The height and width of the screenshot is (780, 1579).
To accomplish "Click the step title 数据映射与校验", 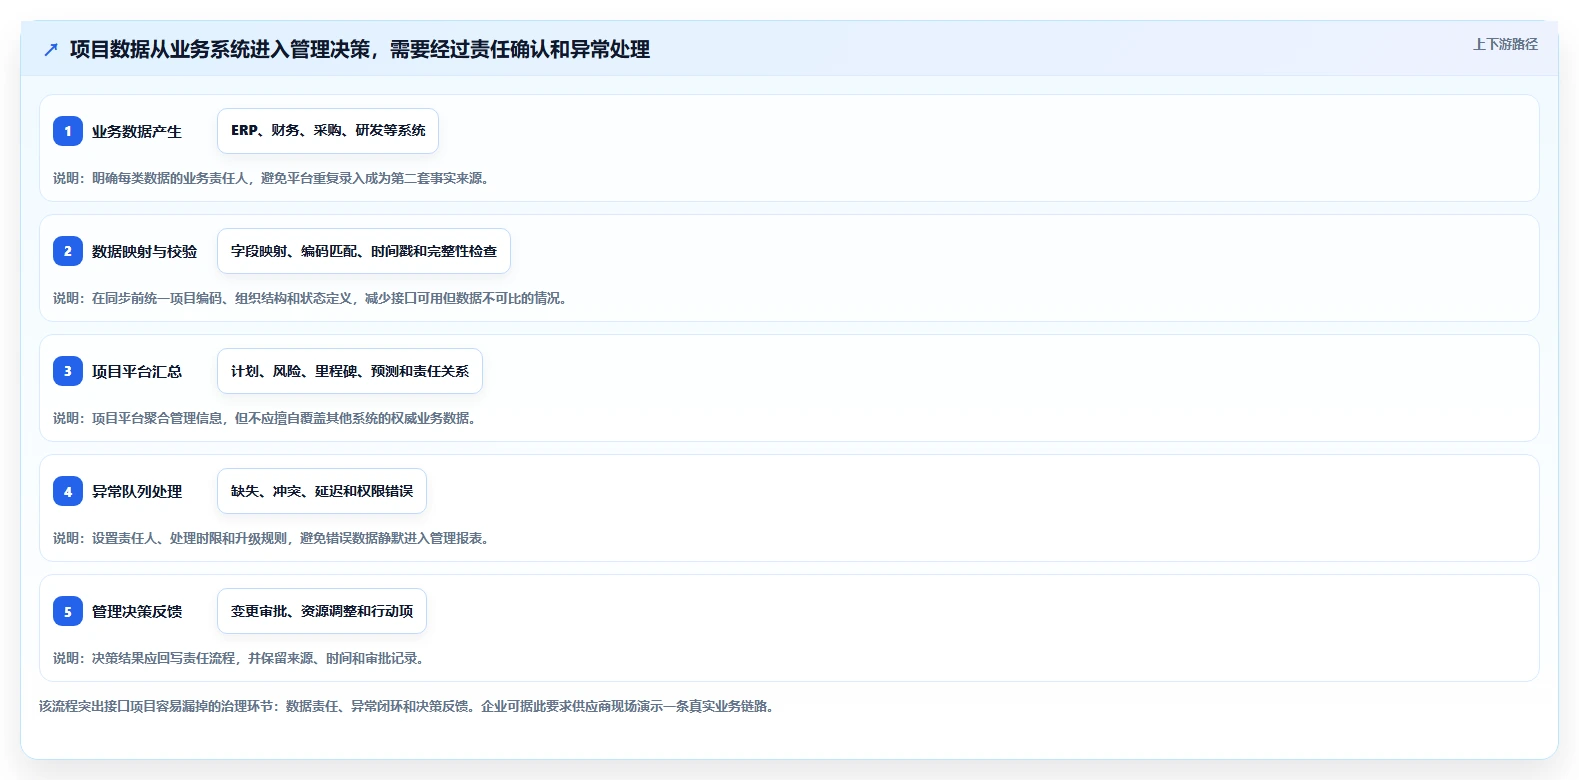I will (145, 251).
